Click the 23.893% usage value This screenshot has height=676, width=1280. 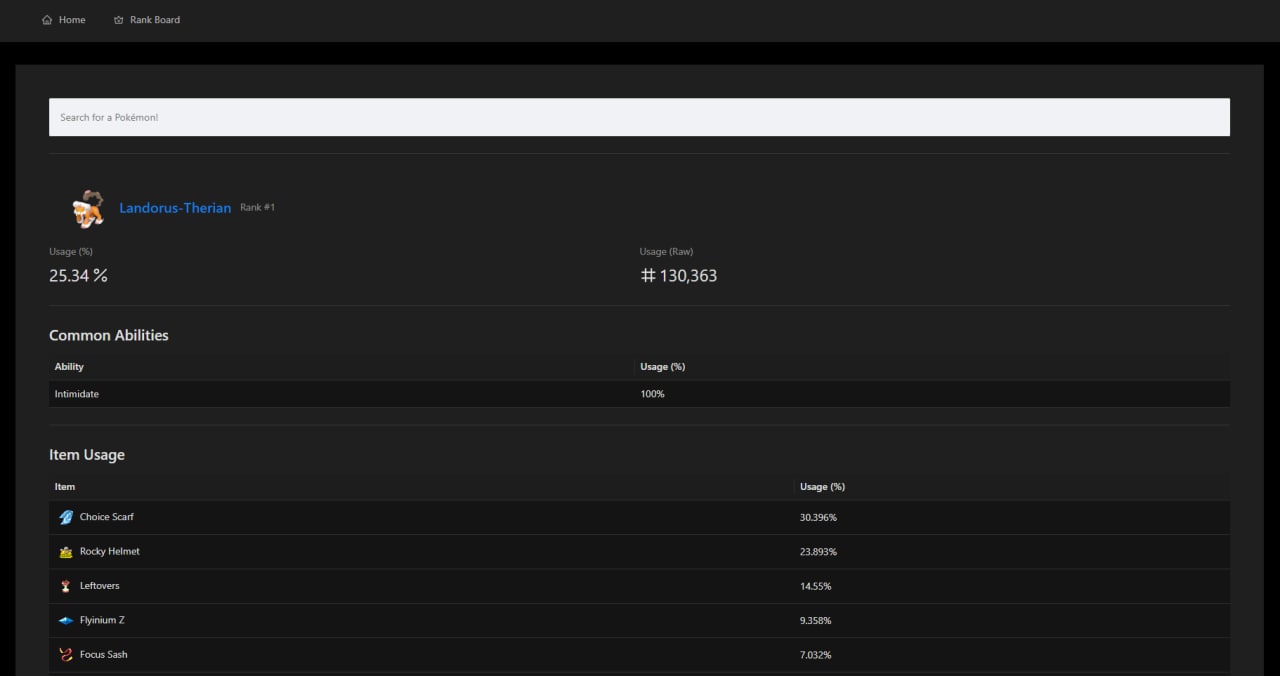[x=818, y=552]
